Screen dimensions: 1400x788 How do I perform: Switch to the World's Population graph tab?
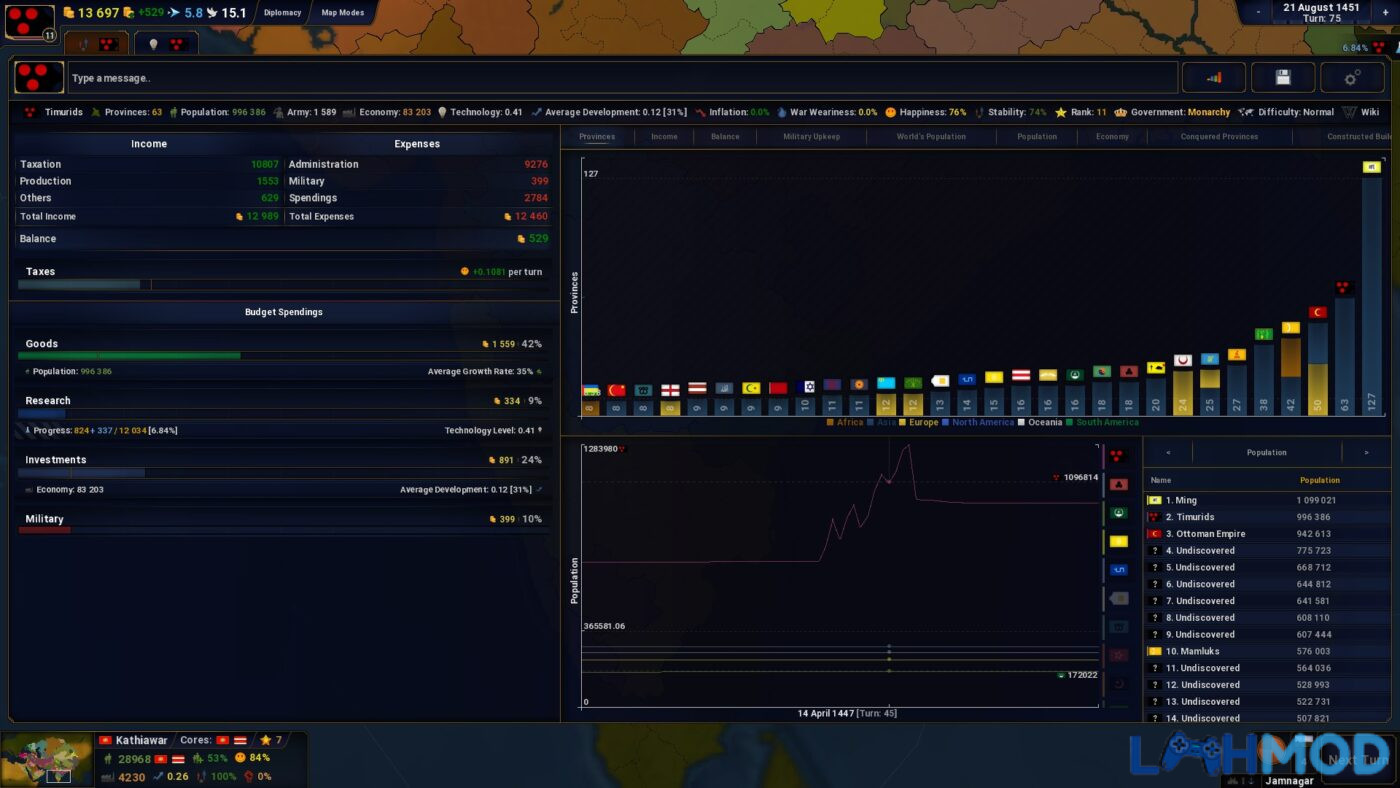click(931, 136)
